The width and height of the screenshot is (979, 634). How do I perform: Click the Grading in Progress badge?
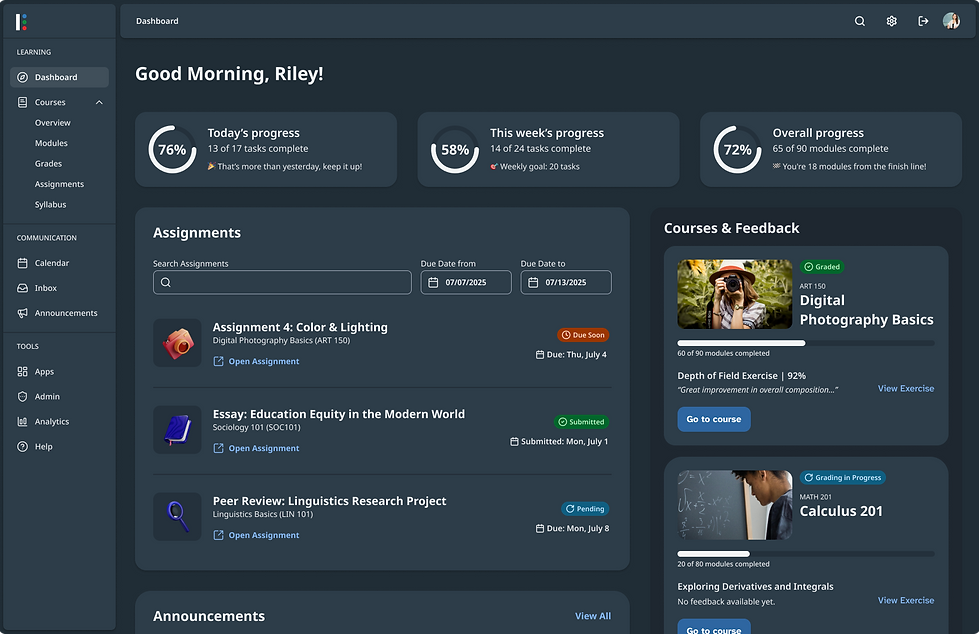[842, 477]
